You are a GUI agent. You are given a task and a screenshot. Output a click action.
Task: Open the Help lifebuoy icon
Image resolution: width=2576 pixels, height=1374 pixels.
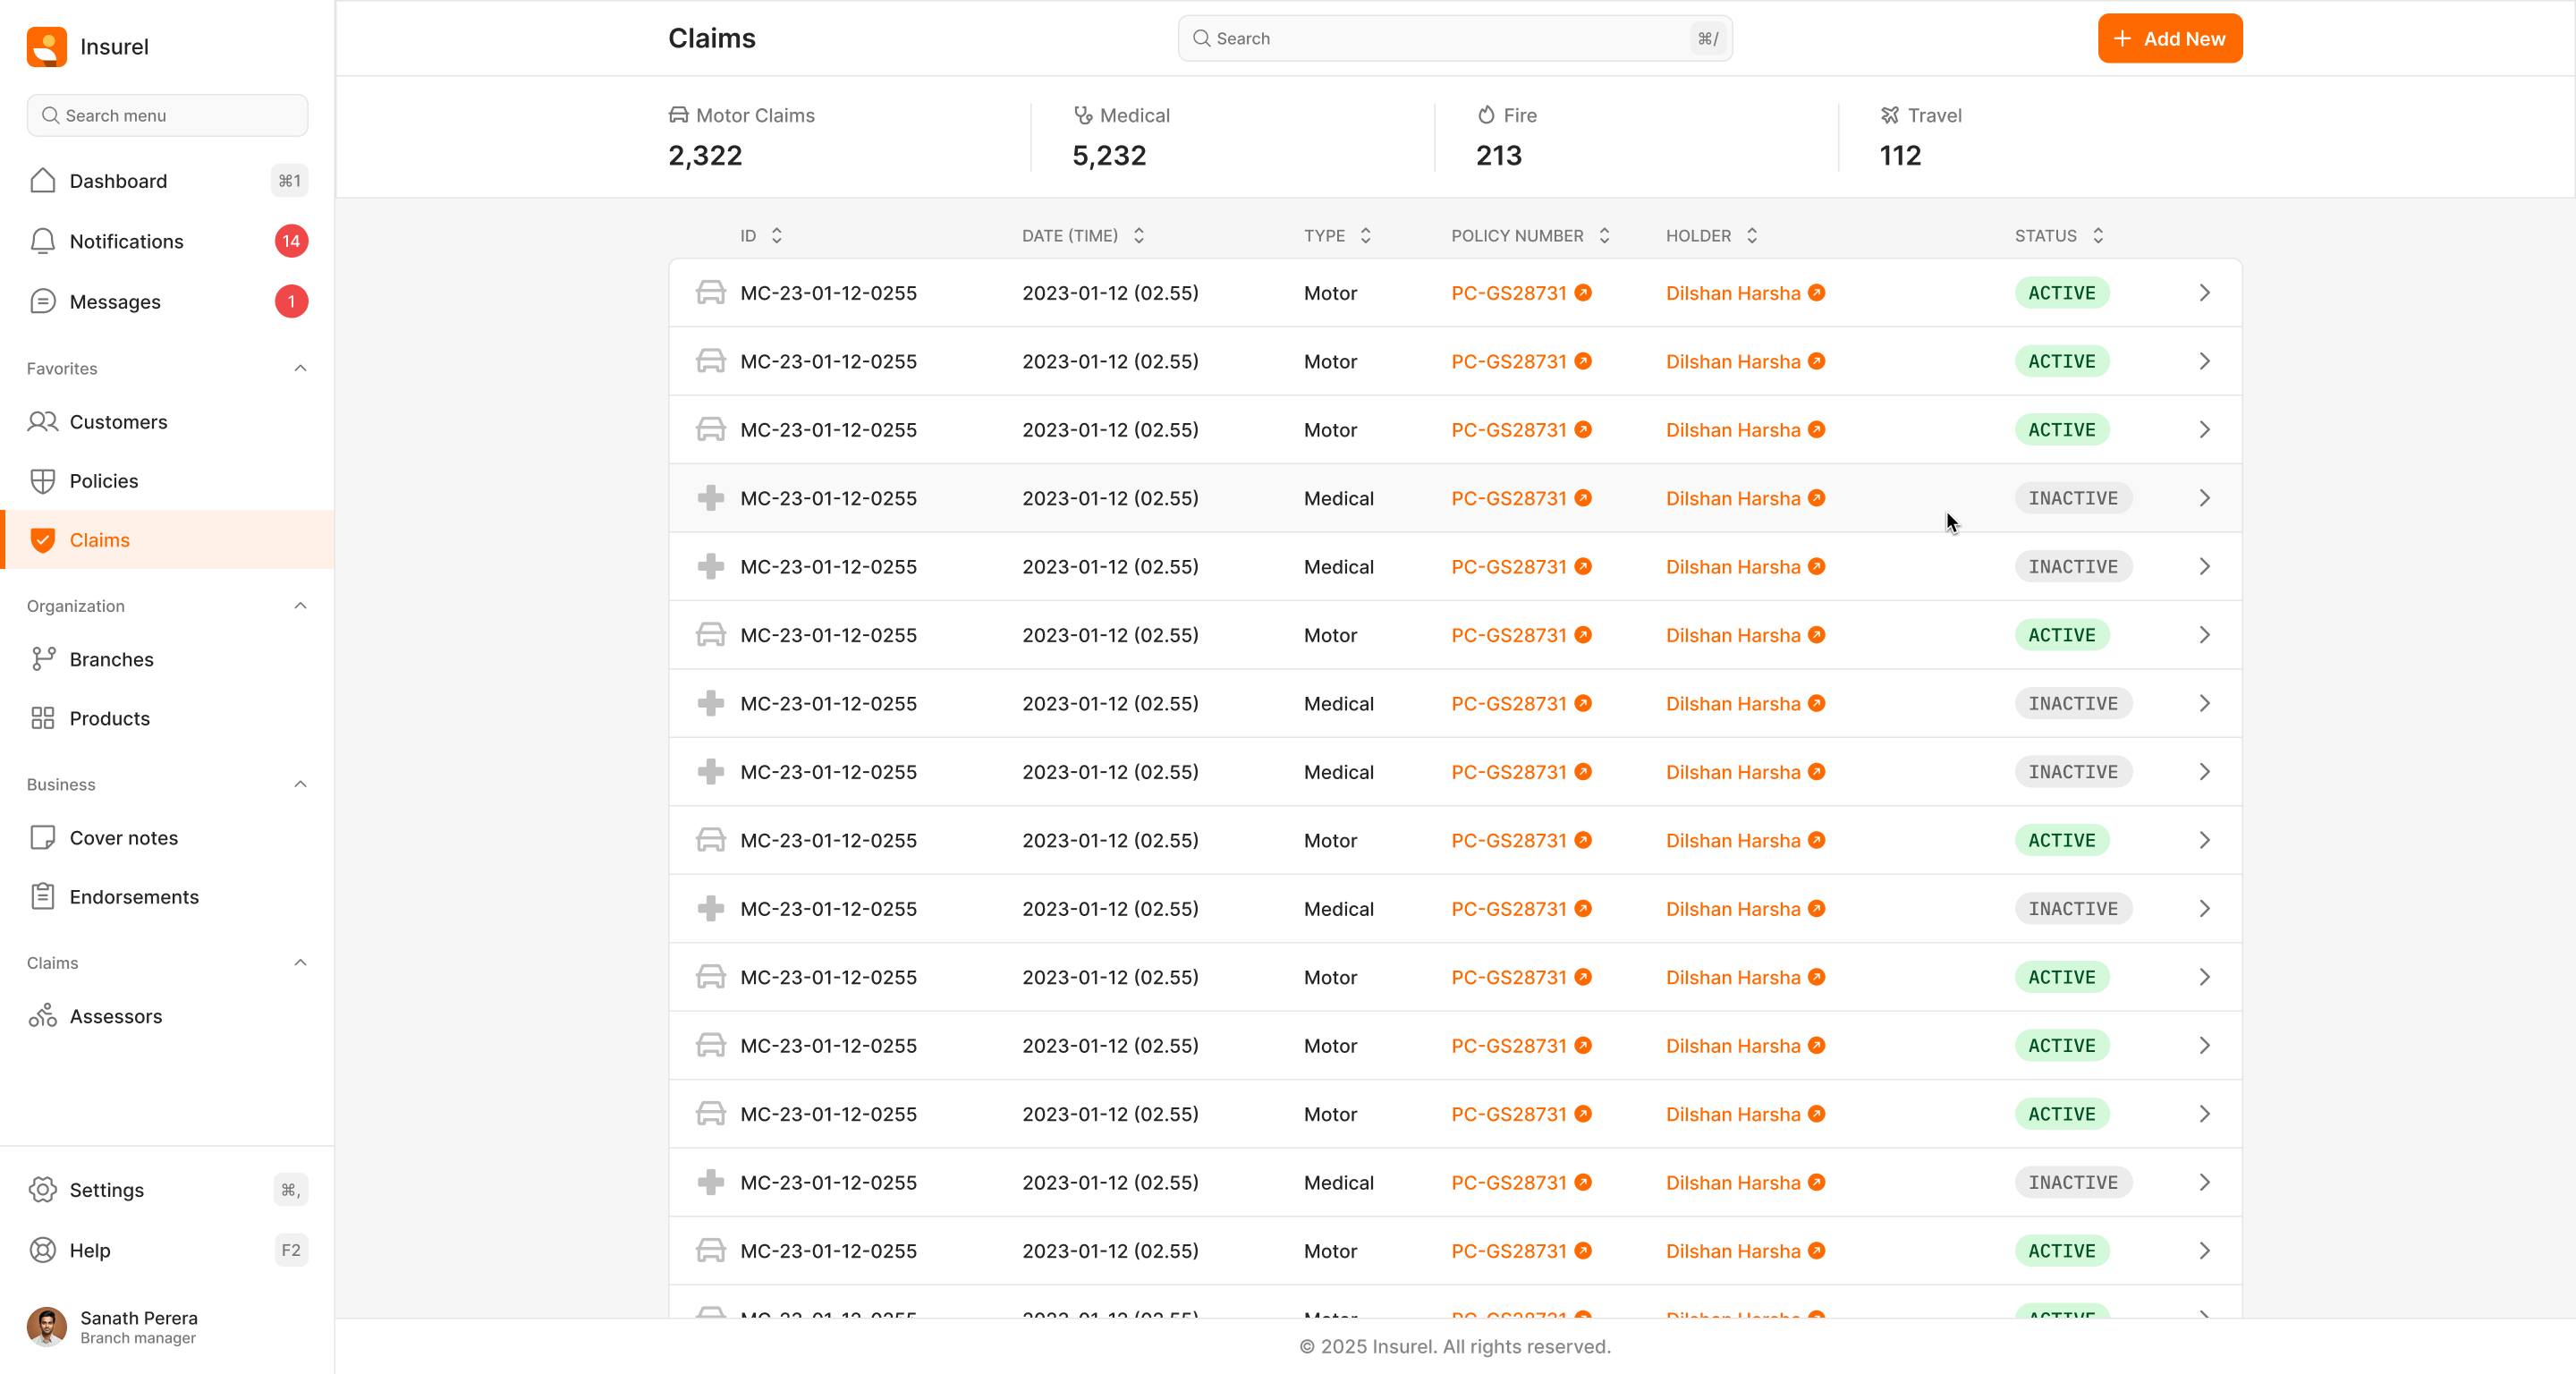pos(43,1250)
